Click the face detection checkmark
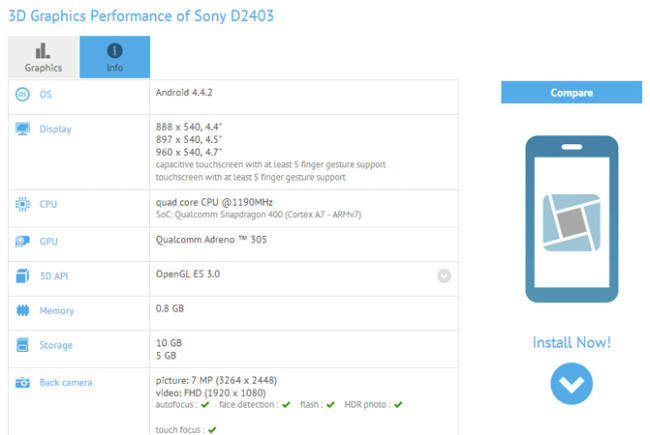The image size is (650, 435). click(x=286, y=405)
